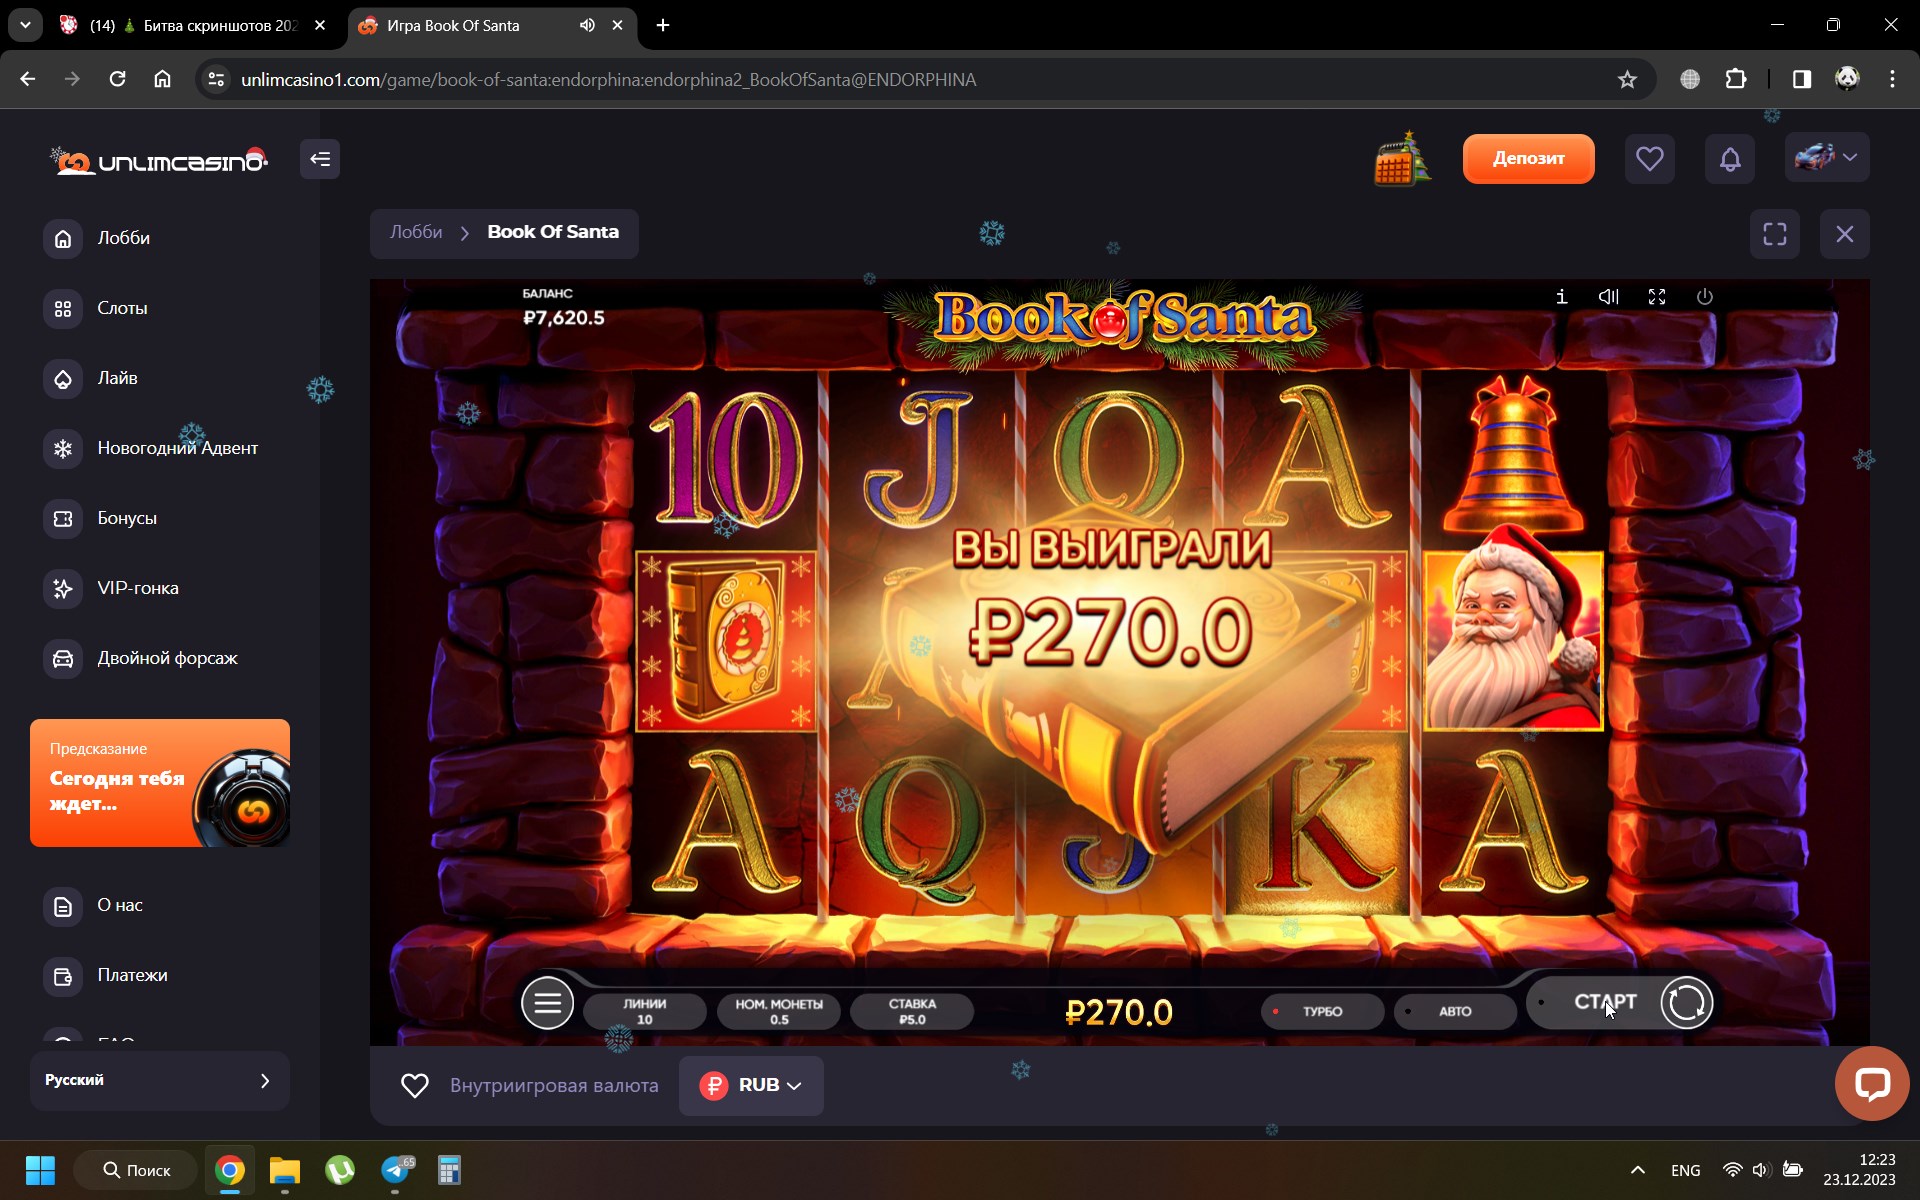The width and height of the screenshot is (1920, 1200).
Task: Mute the game sound icon
Action: tap(1608, 297)
